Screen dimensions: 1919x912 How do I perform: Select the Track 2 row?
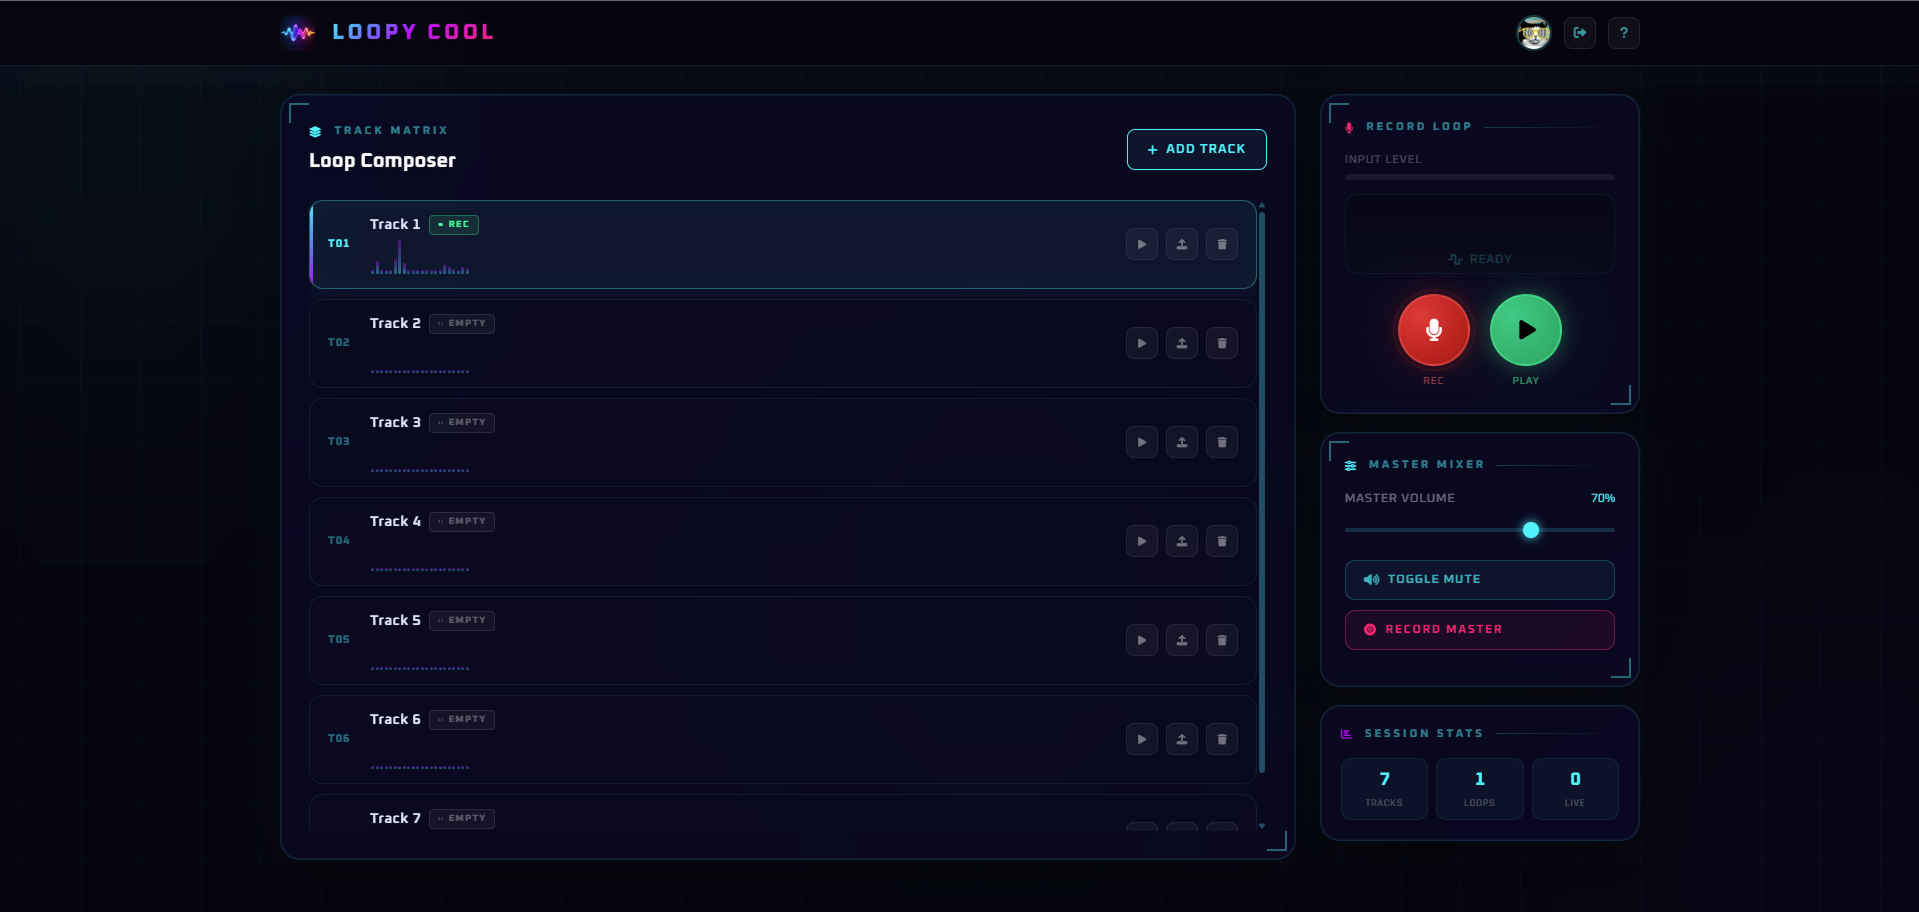coord(783,343)
